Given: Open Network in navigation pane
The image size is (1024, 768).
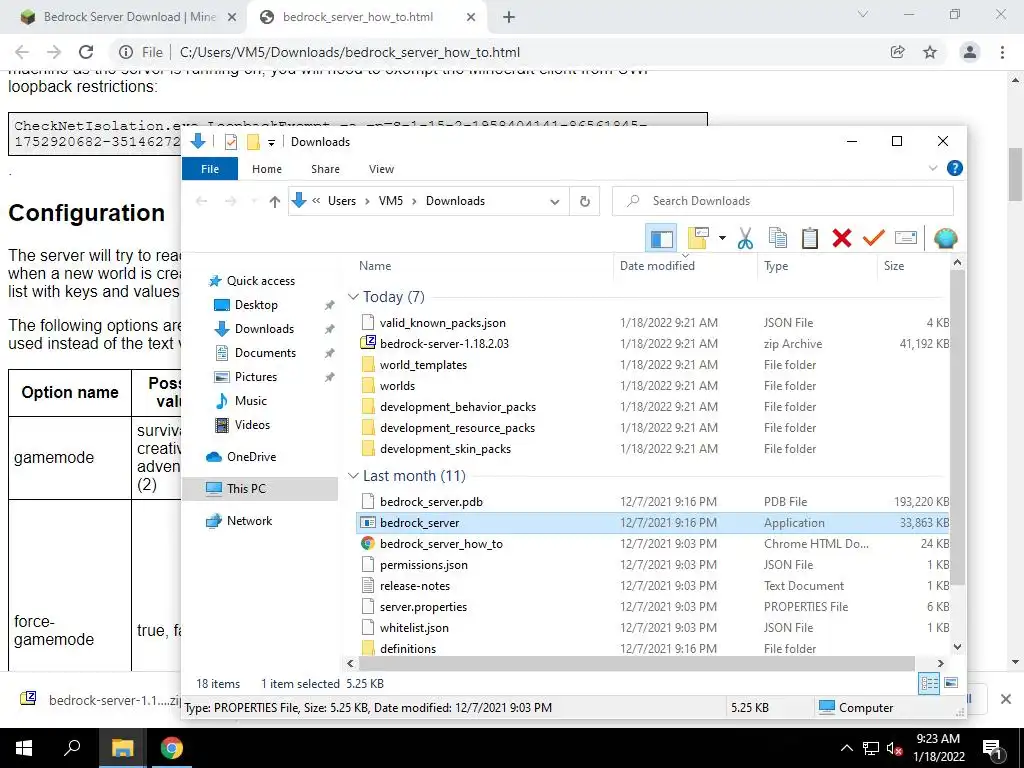Looking at the screenshot, I should click(x=249, y=521).
